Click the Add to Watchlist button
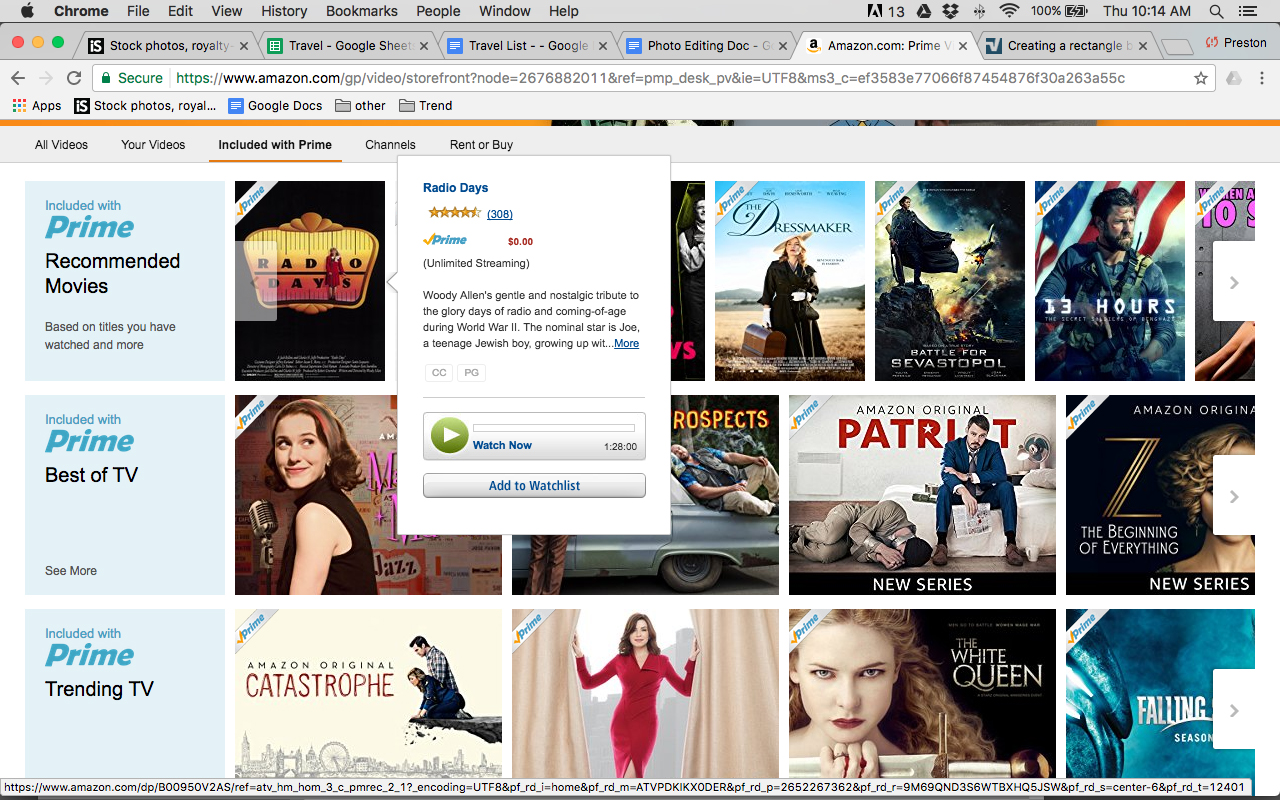The width and height of the screenshot is (1280, 800). [534, 485]
